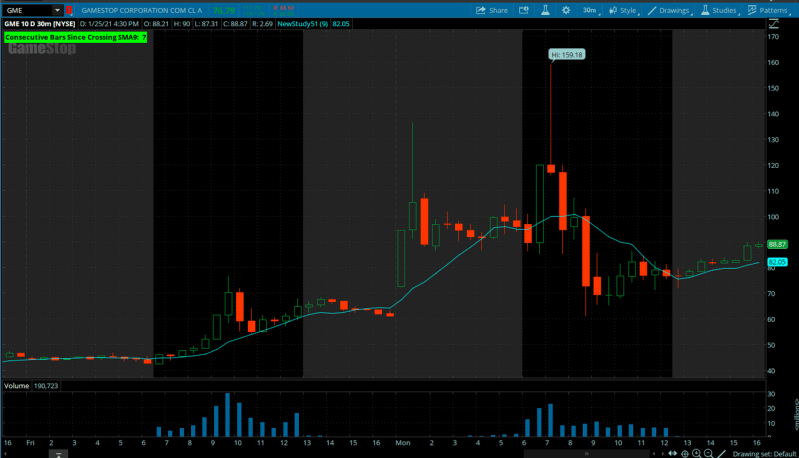
Task: Click the 88.87 last price tag
Action: coord(777,245)
